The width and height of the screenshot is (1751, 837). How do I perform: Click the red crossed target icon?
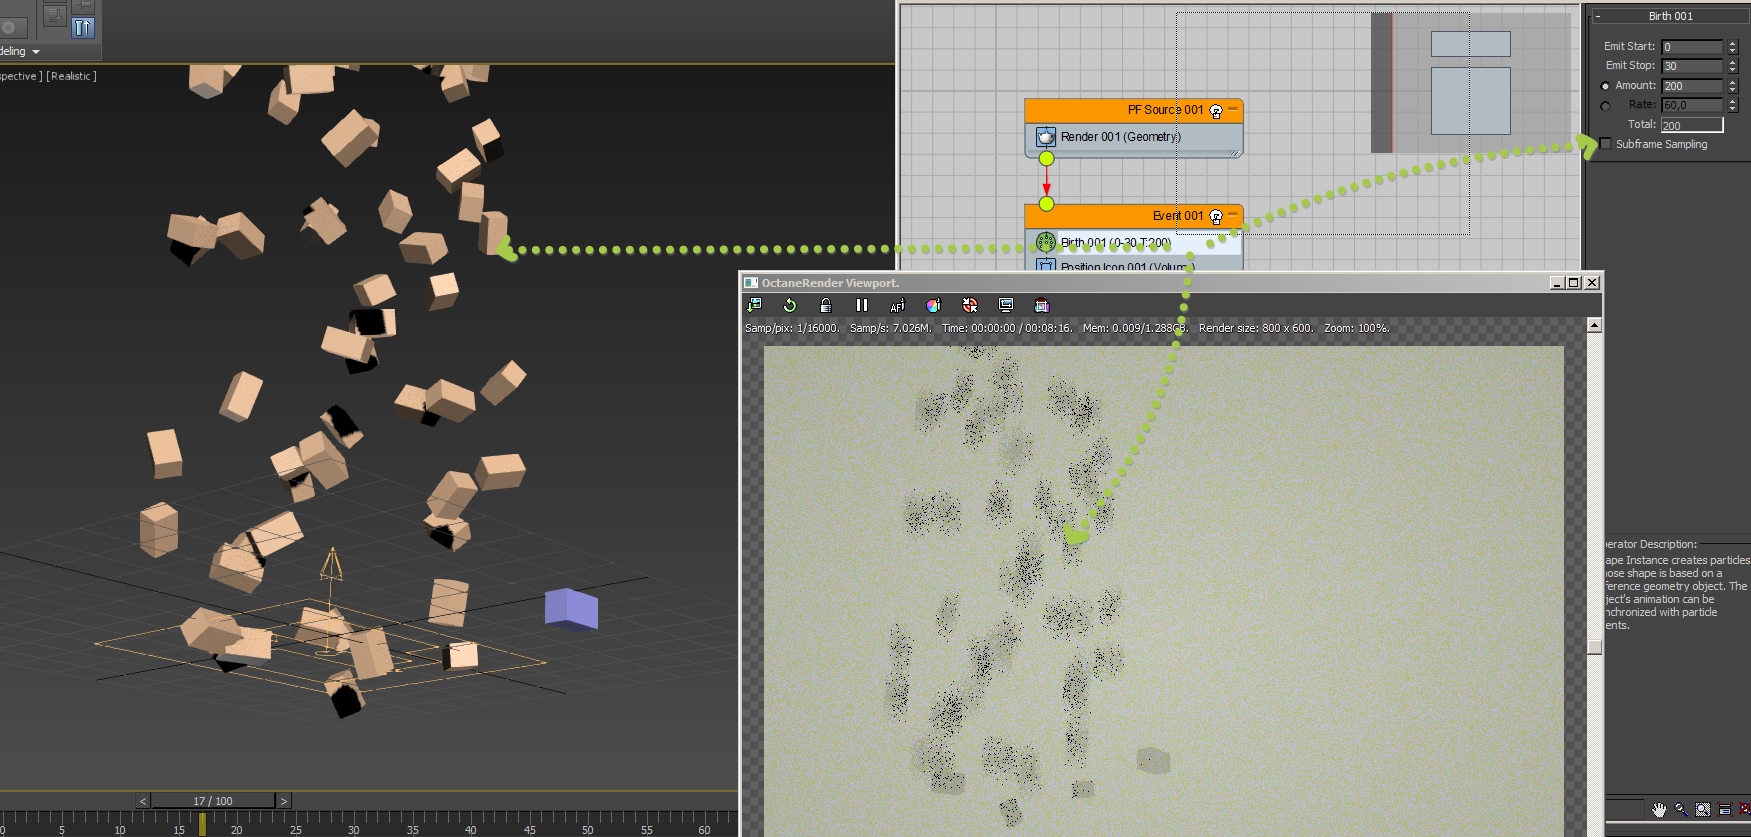coord(970,305)
